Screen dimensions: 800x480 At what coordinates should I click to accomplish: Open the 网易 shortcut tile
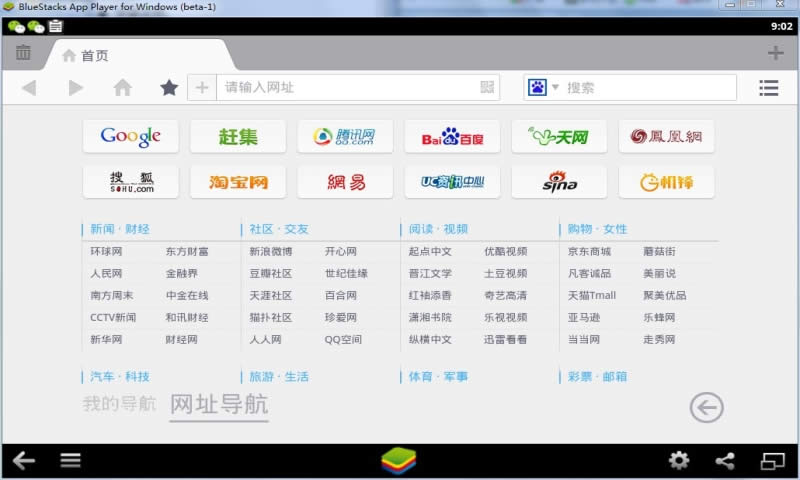(x=345, y=182)
